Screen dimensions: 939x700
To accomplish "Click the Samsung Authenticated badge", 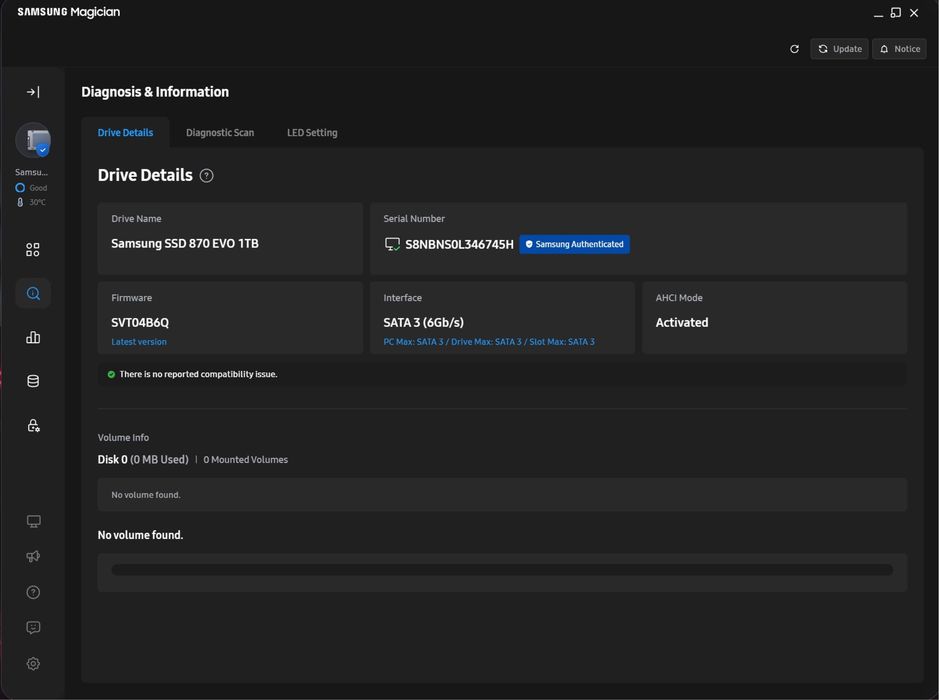I will coord(574,244).
